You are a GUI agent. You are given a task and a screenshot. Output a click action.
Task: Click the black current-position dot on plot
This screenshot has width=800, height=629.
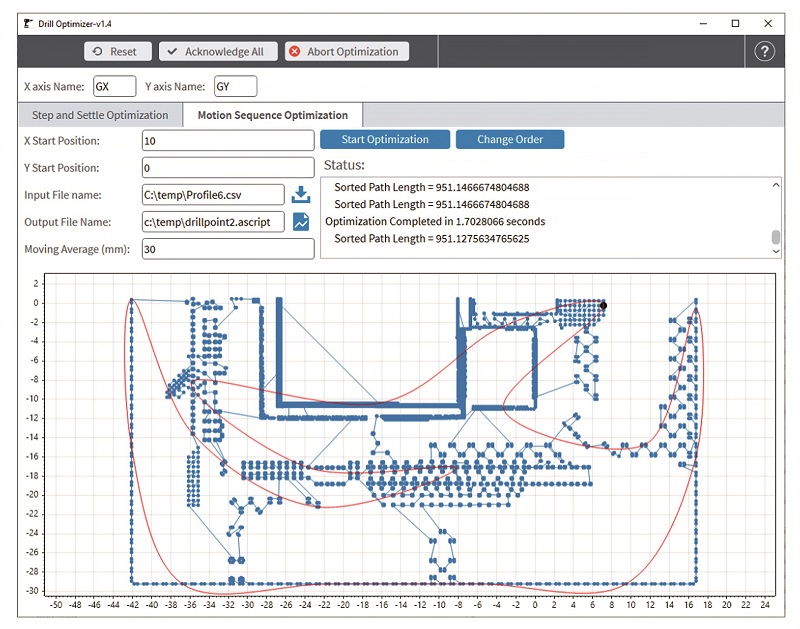(604, 306)
